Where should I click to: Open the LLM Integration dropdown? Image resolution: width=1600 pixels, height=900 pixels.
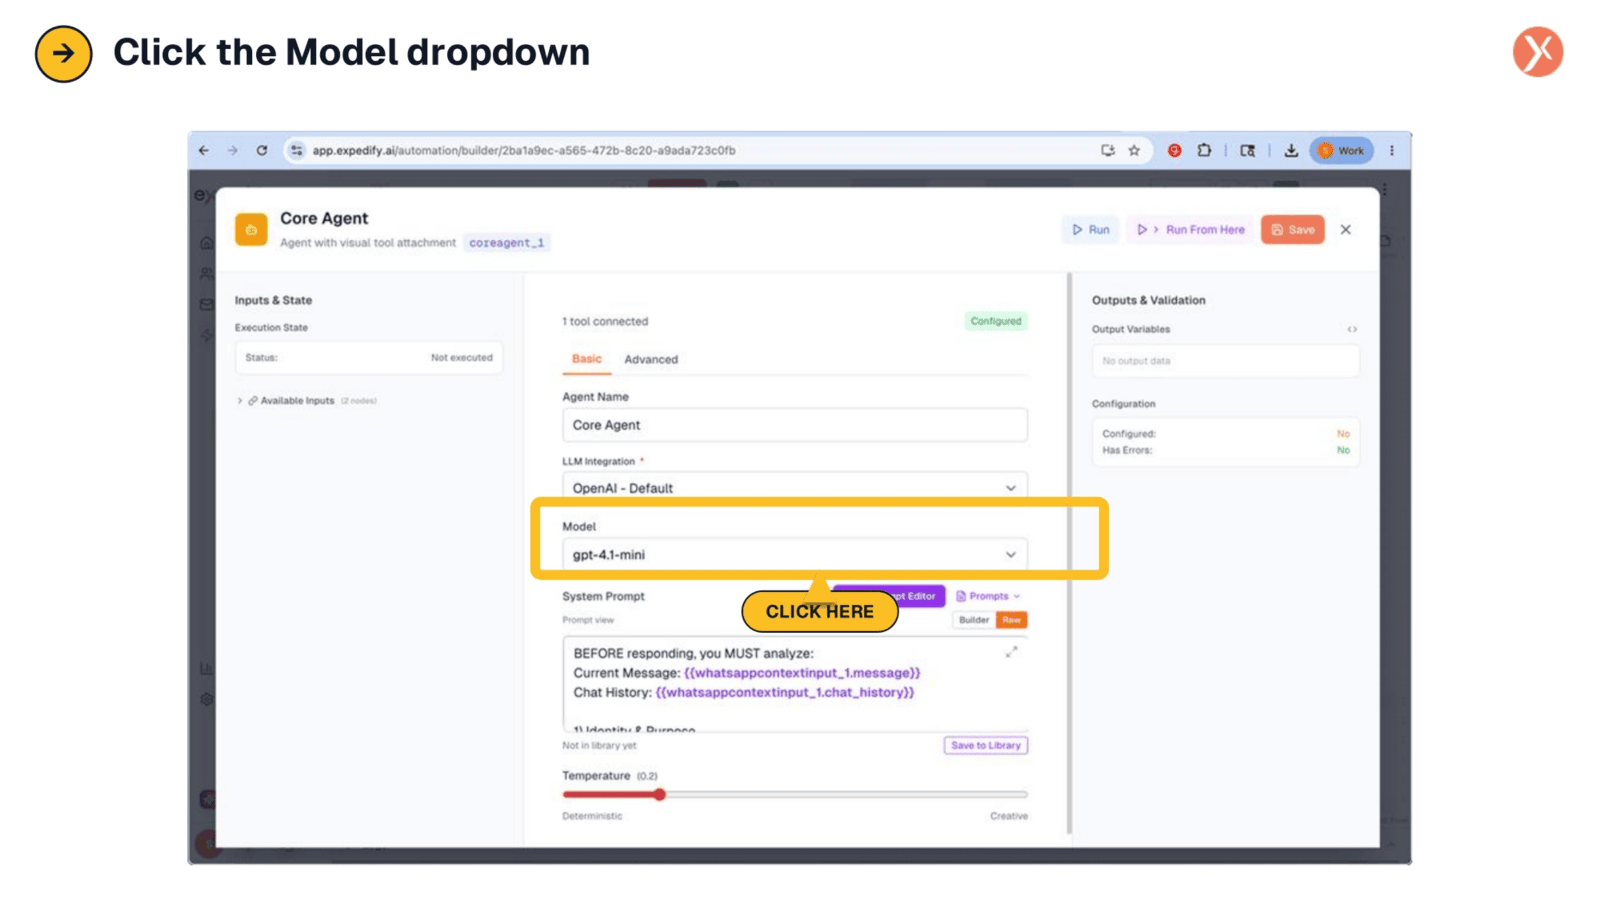(x=795, y=487)
